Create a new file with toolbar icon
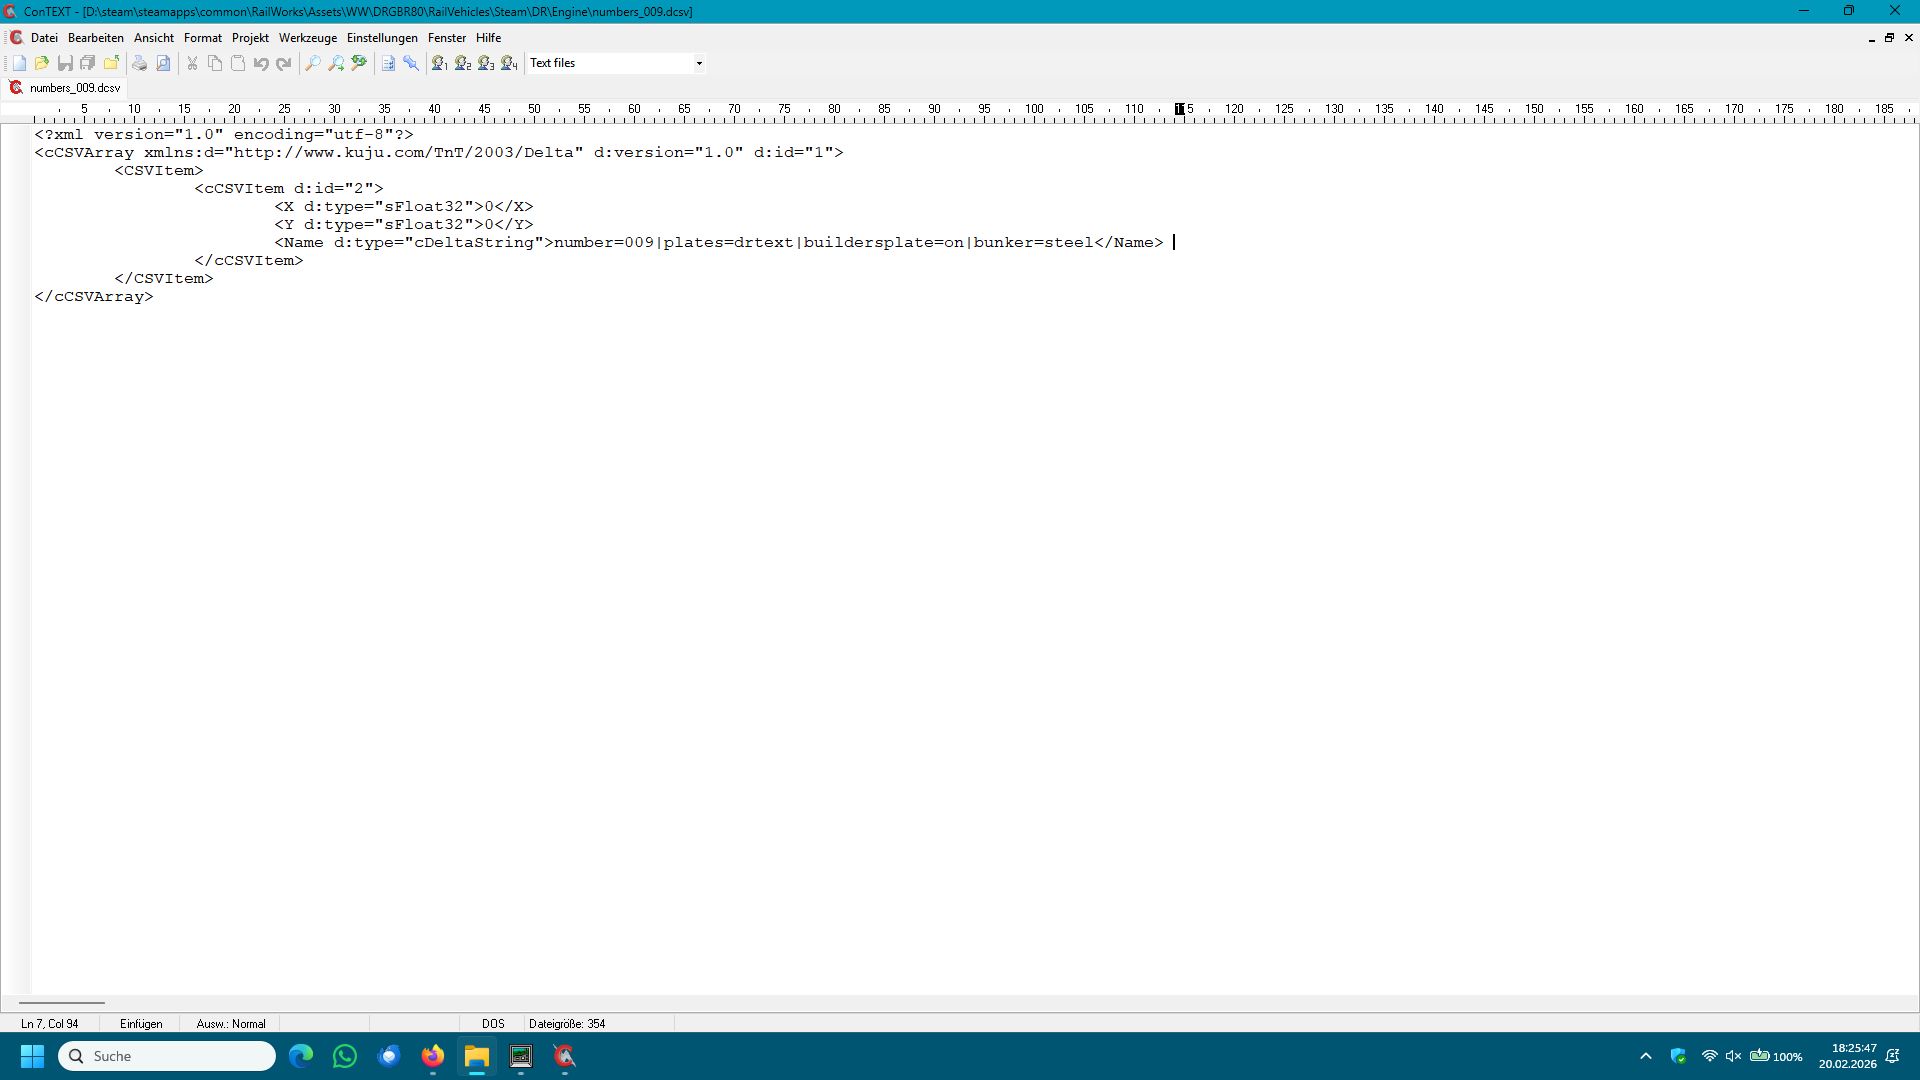Screen dimensions: 1920x1080 19,63
